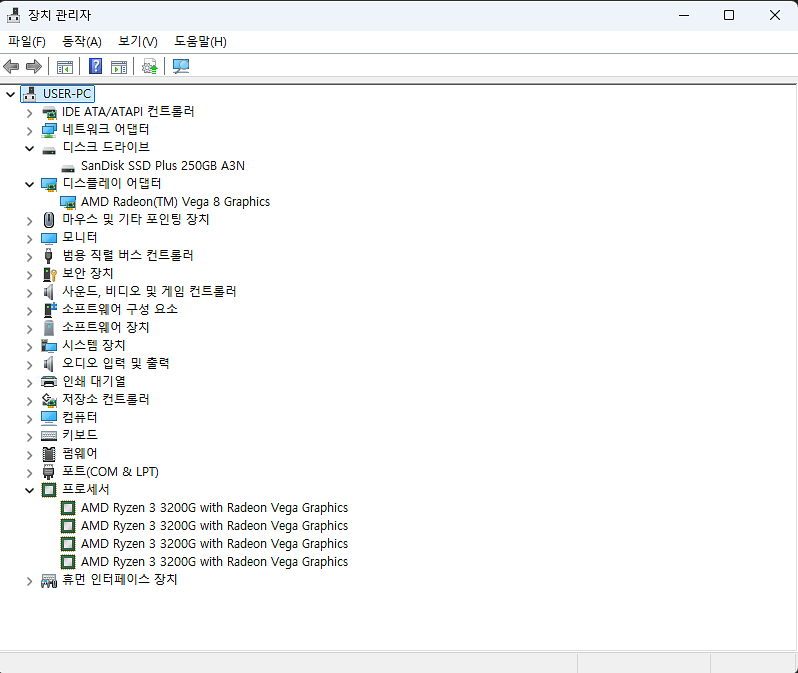Open Help via the blue question mark icon
Screen dimensions: 798x673
coord(95,67)
